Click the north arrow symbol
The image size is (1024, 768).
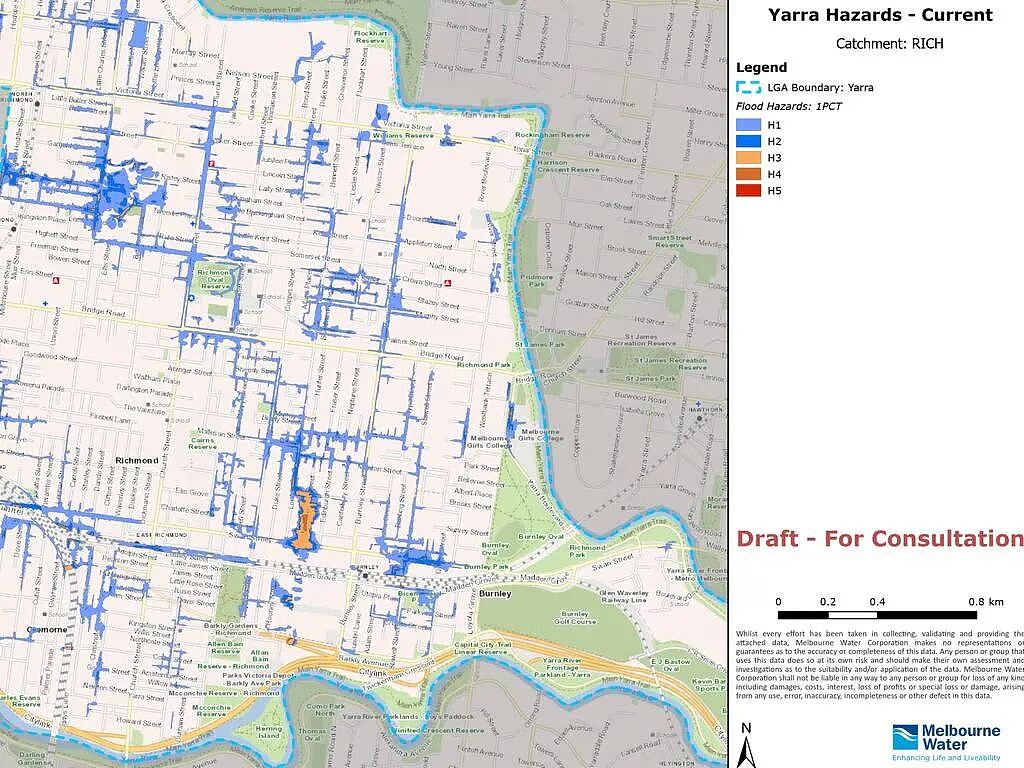pos(746,744)
